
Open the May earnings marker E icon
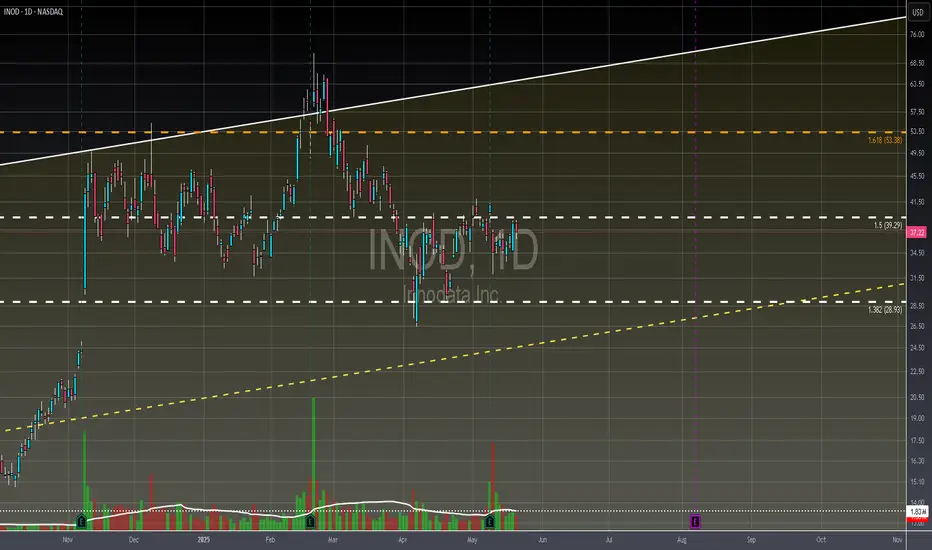490,522
